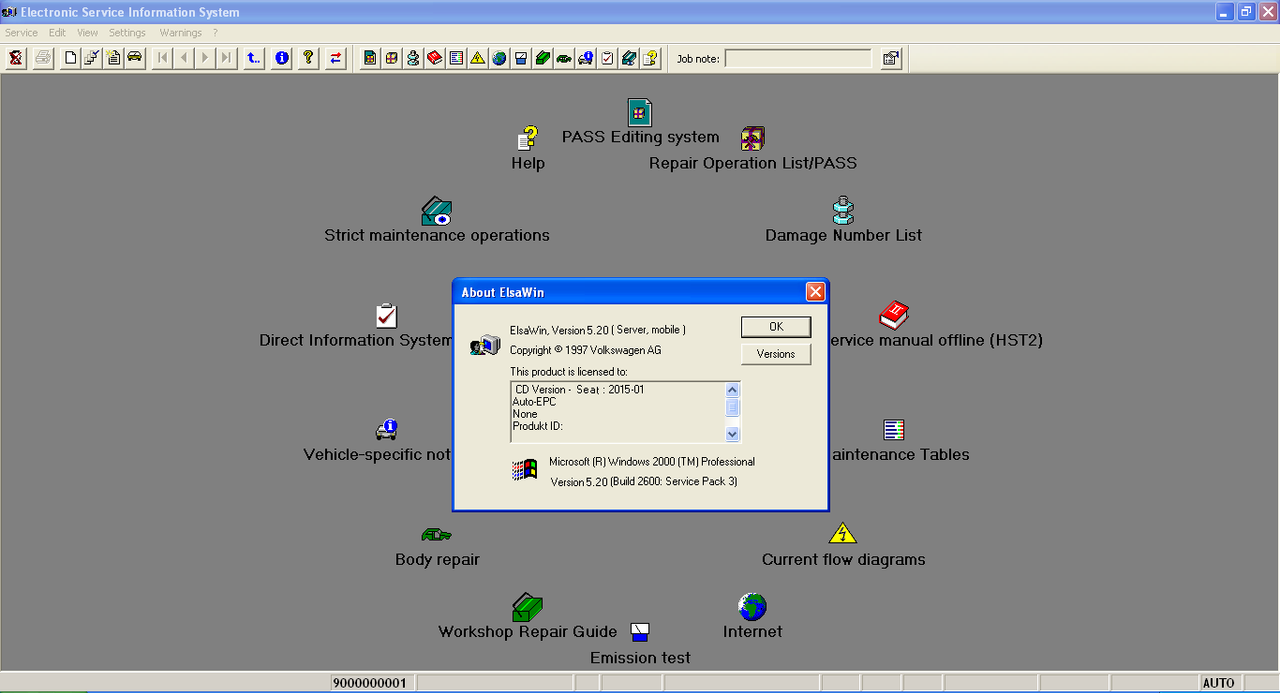Click the Versions button
1280x693 pixels.
776,354
